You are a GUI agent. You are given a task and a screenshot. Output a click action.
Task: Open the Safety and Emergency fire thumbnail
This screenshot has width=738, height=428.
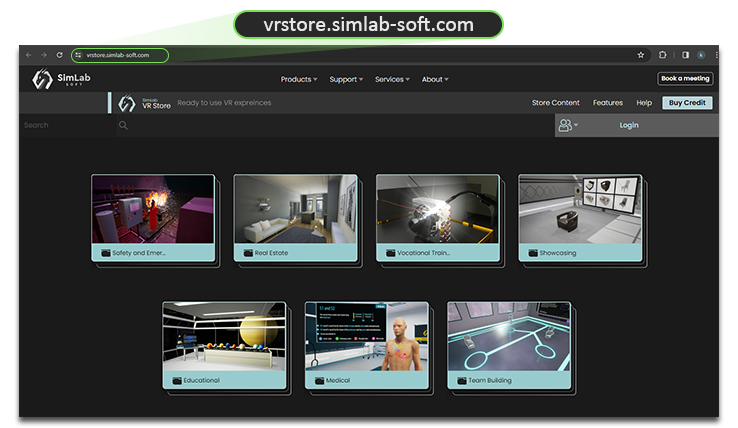153,210
